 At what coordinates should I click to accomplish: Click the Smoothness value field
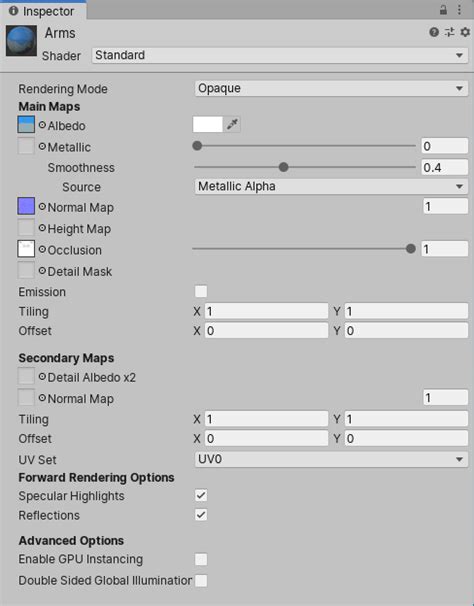pos(445,167)
